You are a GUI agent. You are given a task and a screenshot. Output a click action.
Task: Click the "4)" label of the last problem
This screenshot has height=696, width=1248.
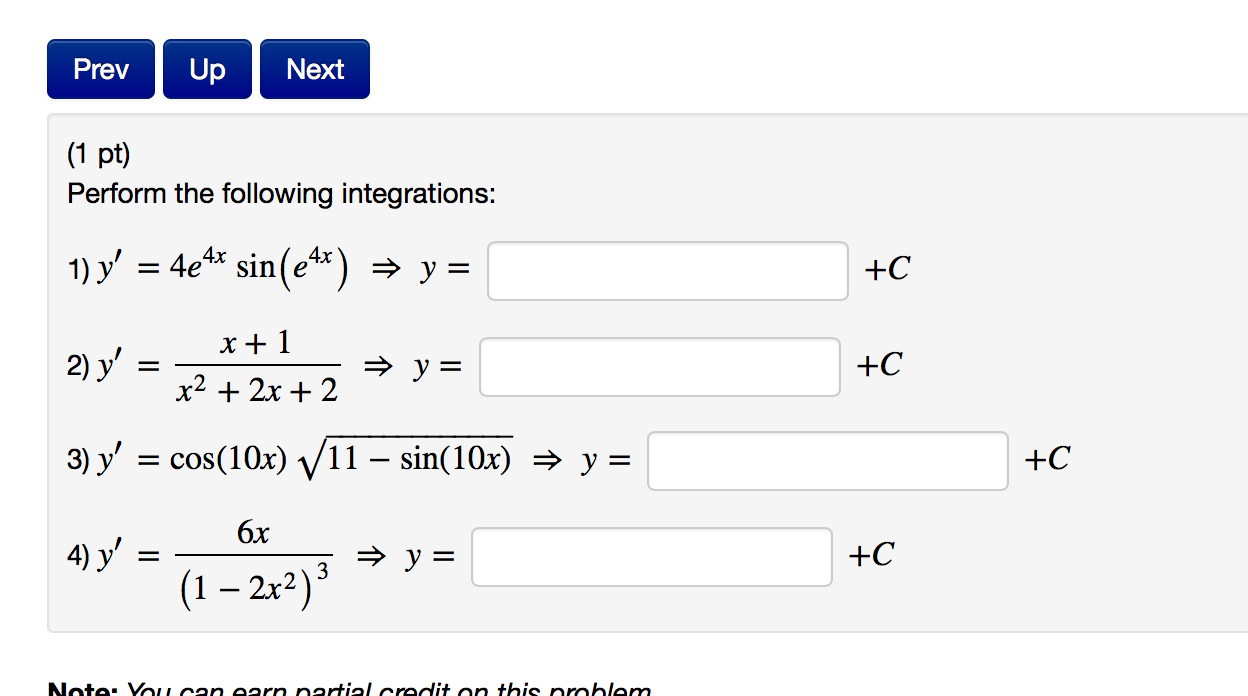tap(77, 557)
